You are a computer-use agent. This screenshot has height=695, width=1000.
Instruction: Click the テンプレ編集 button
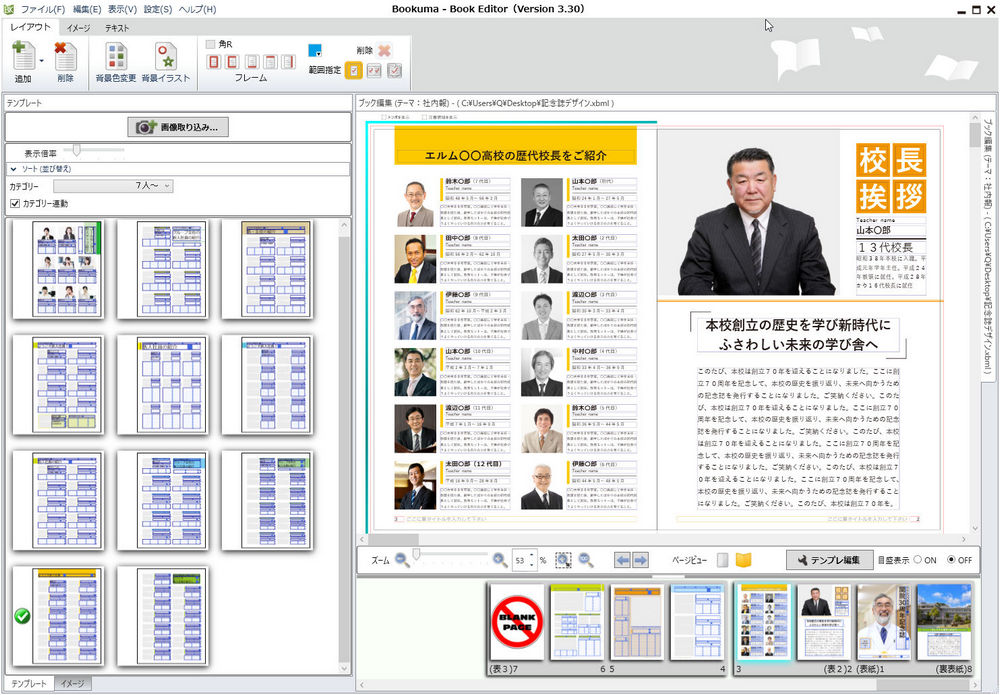[x=829, y=560]
